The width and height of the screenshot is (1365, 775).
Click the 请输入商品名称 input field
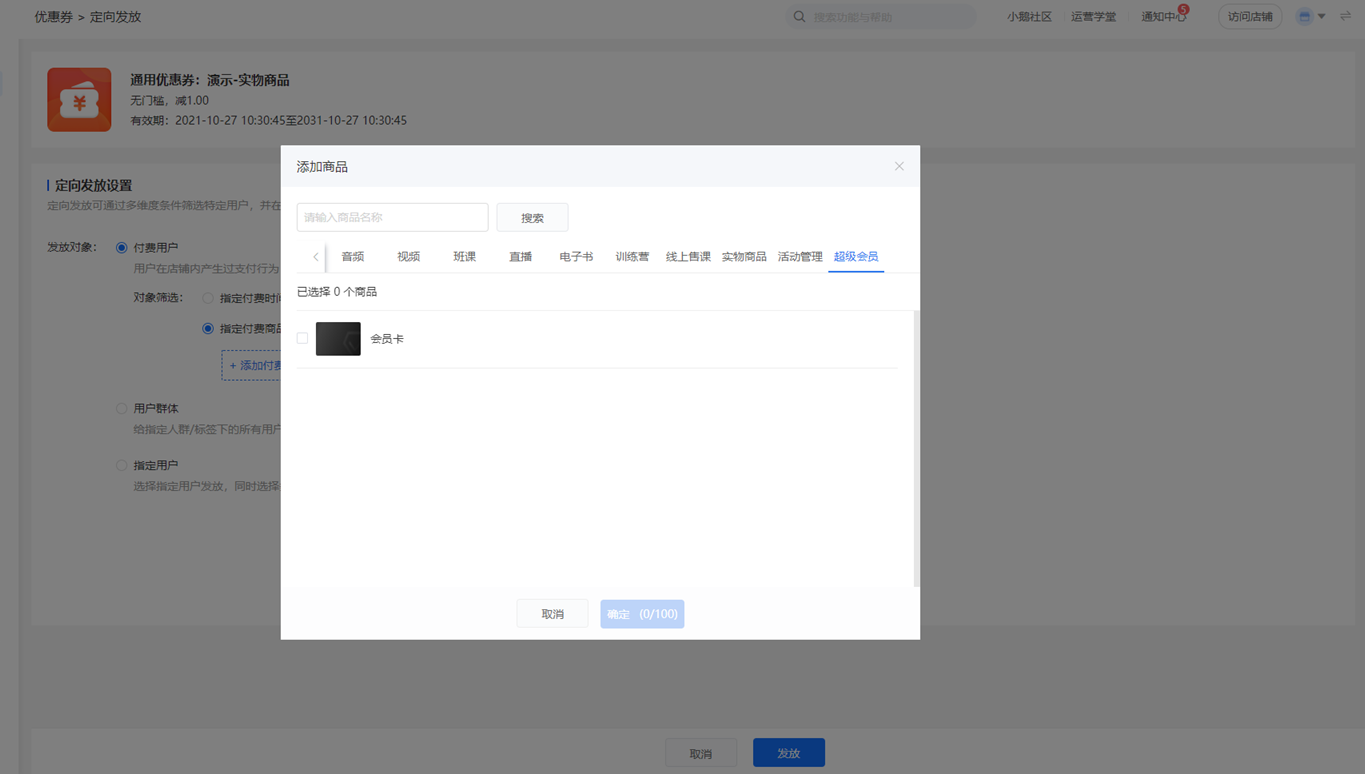pos(392,217)
